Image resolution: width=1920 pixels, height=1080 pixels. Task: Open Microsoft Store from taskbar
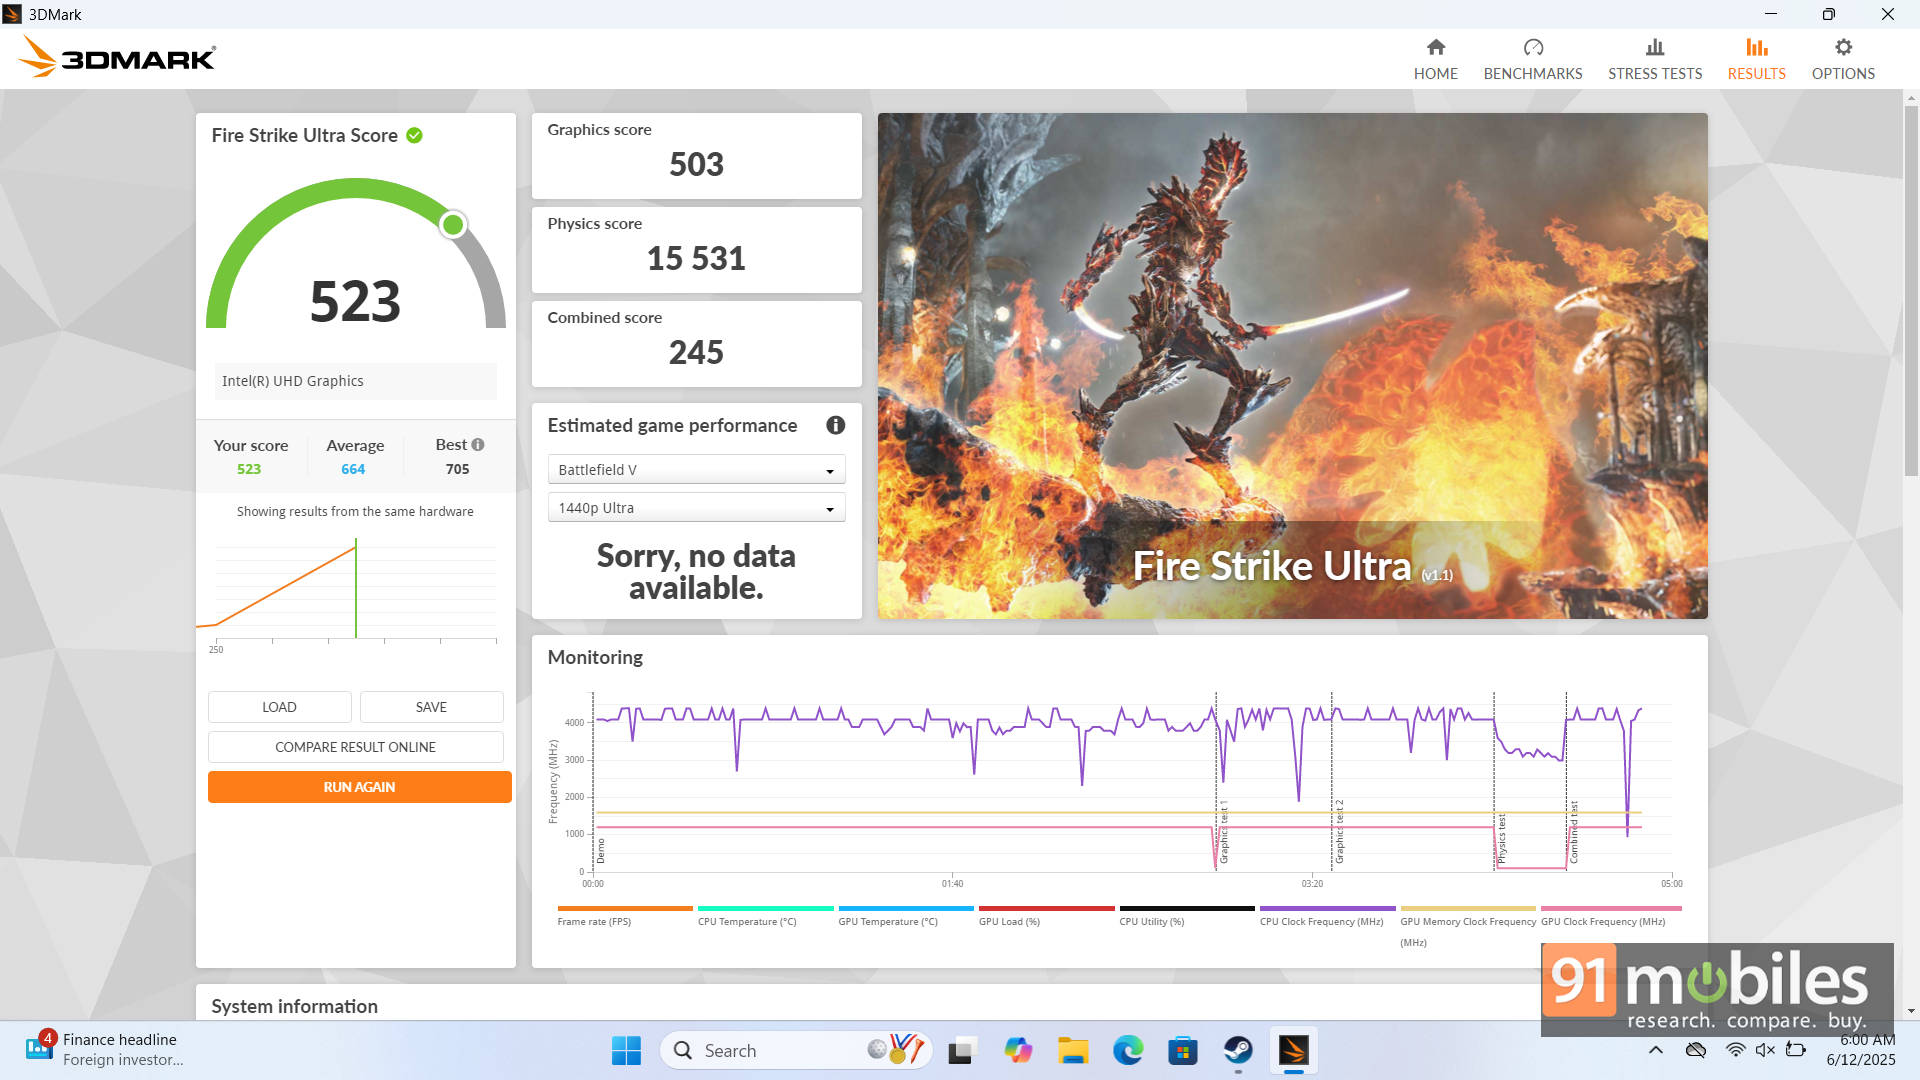tap(1183, 1050)
